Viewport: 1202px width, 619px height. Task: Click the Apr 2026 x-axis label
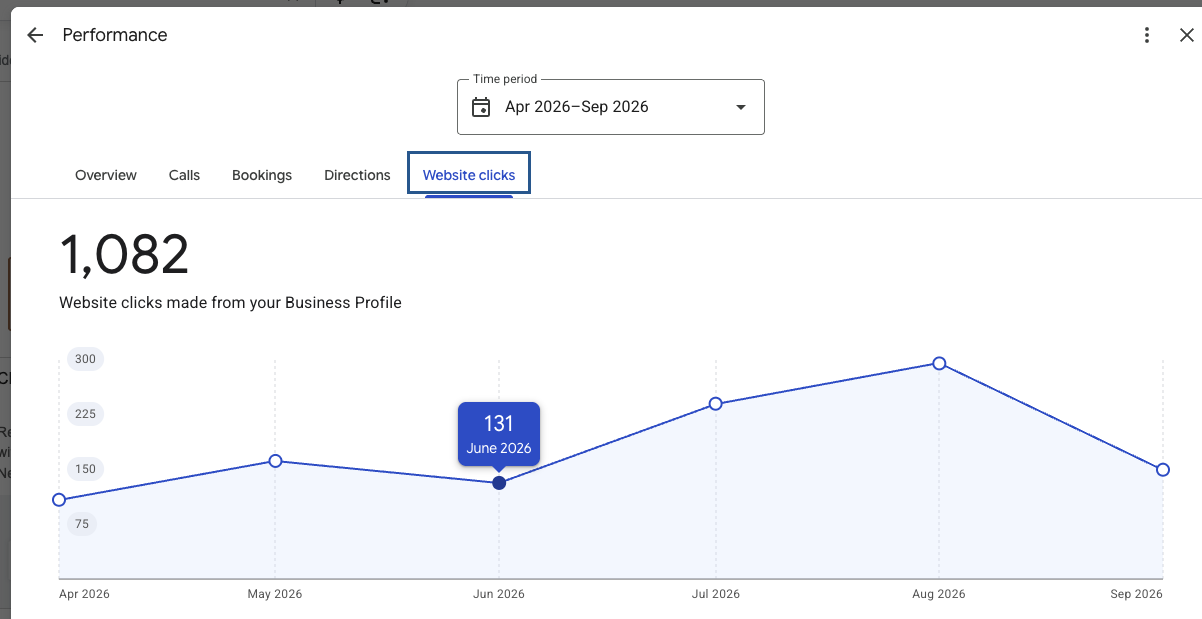pyautogui.click(x=84, y=594)
